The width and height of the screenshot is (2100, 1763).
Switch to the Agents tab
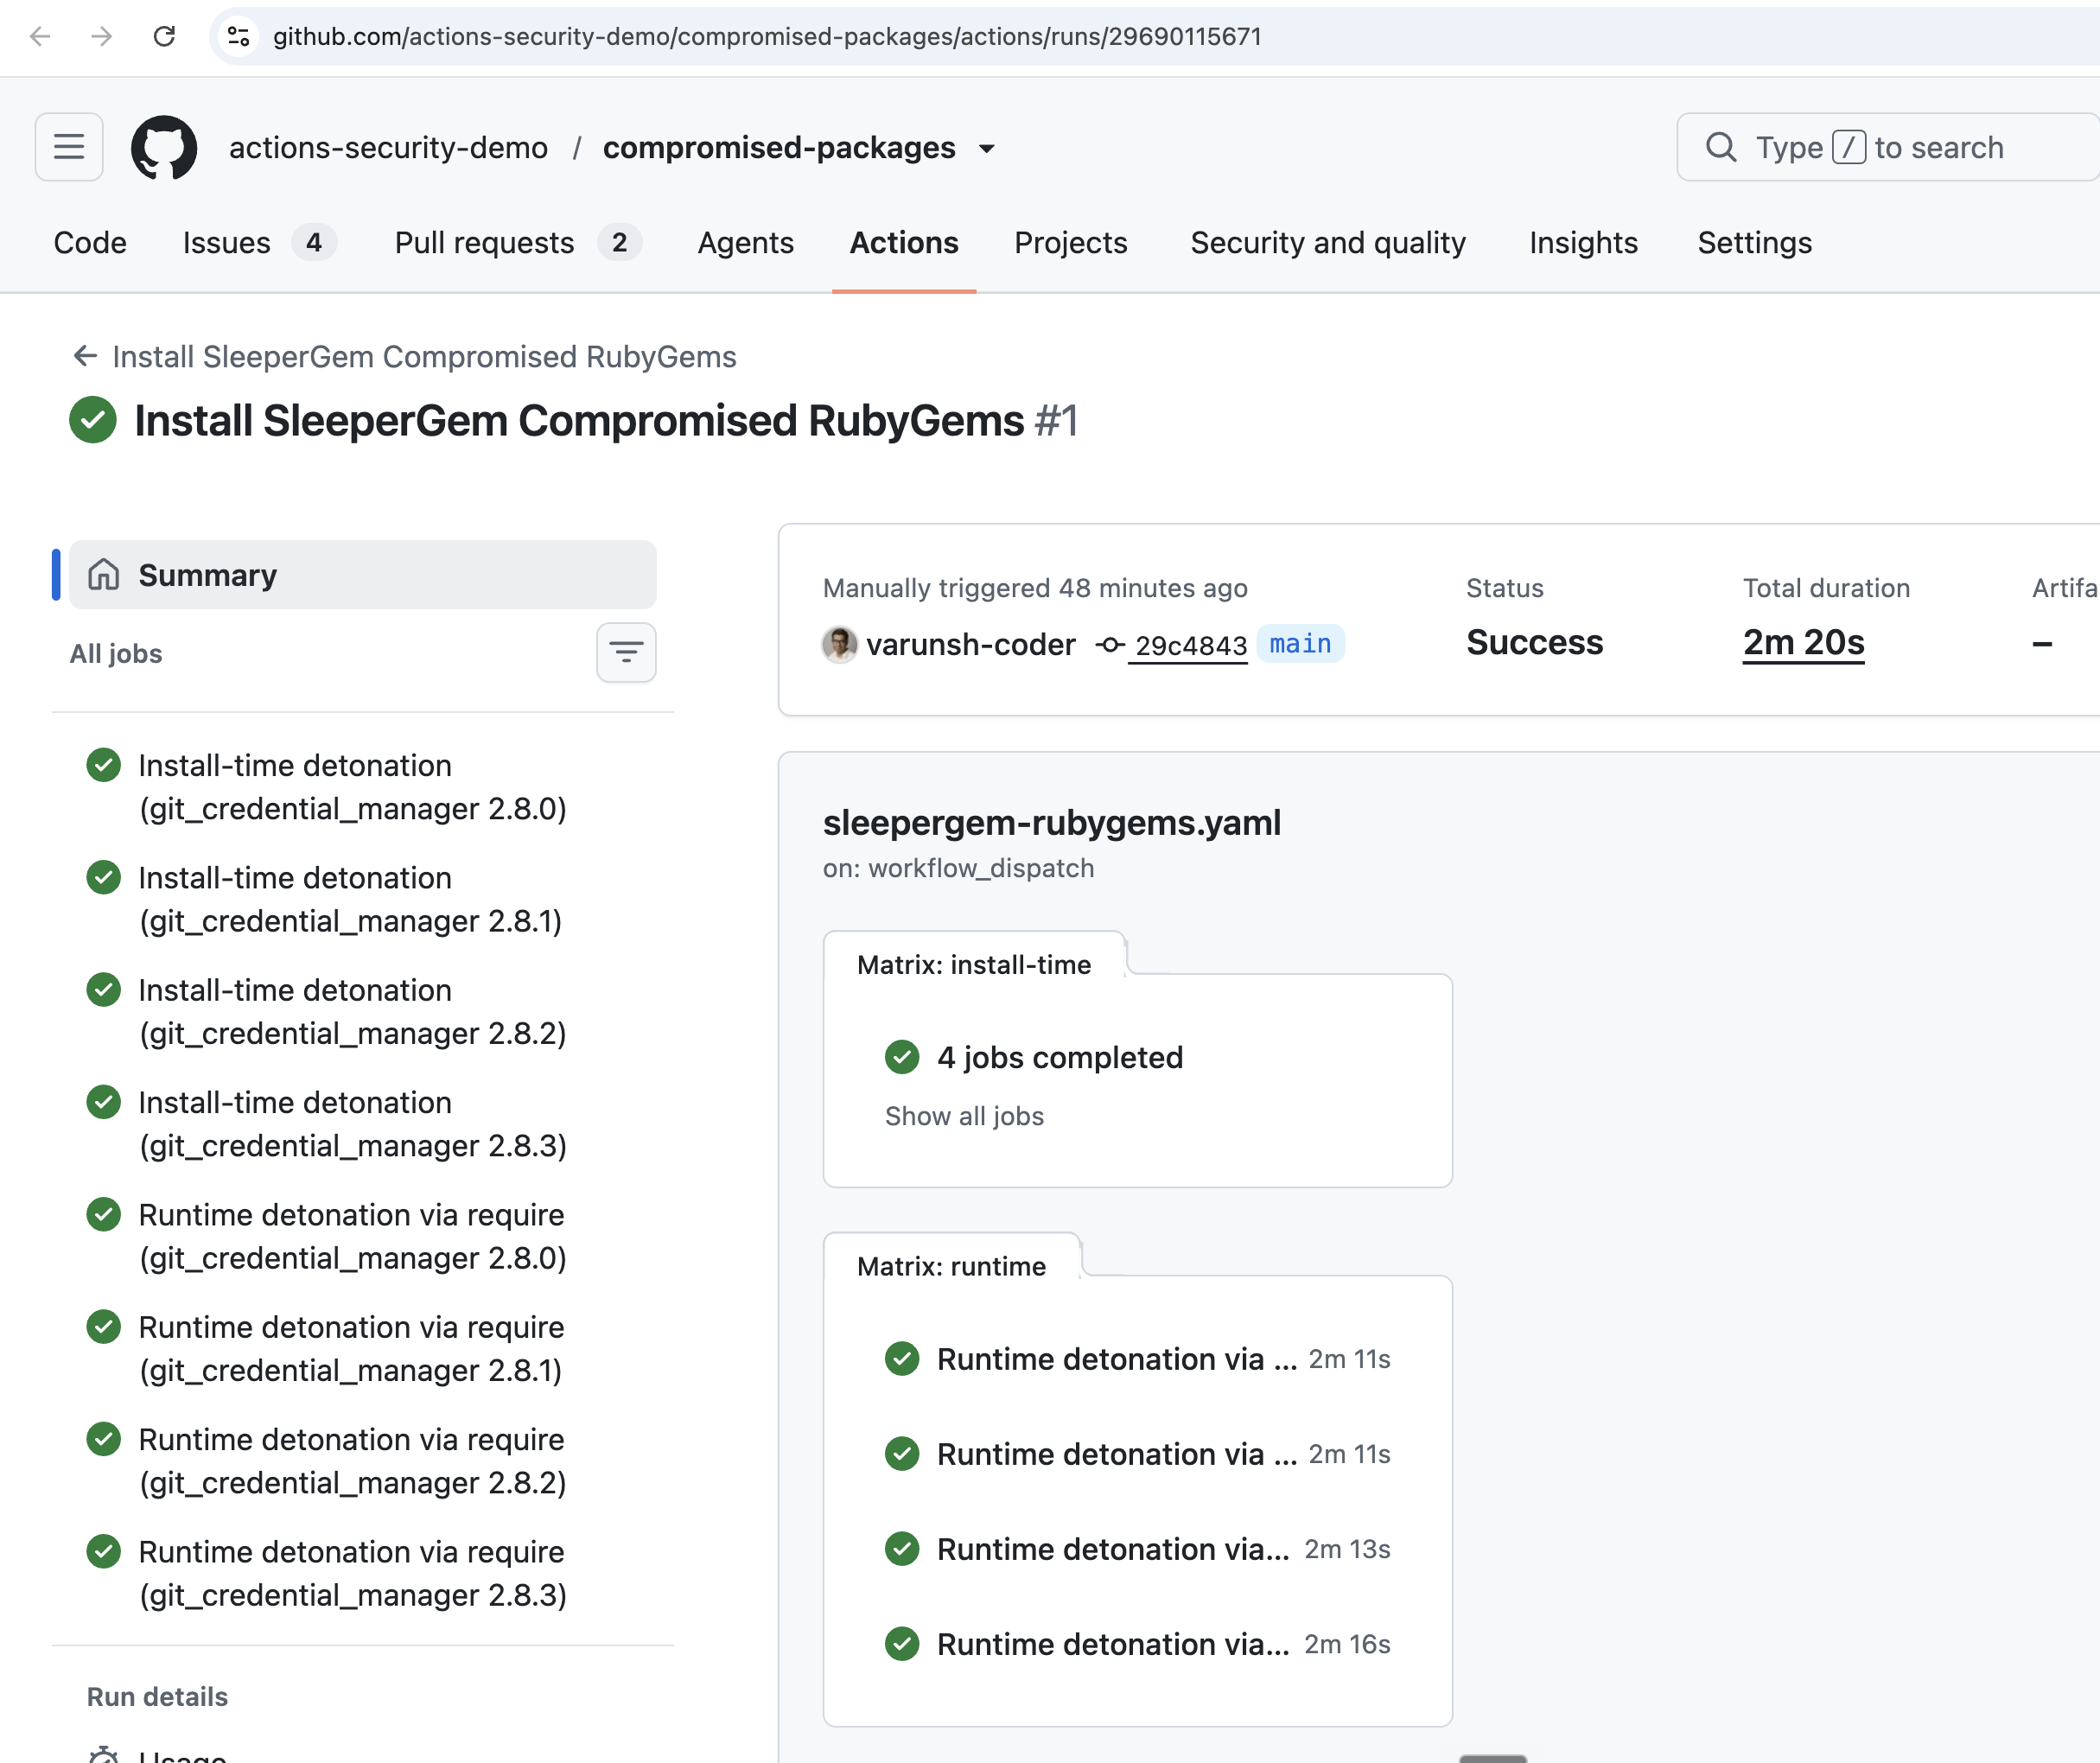746,243
